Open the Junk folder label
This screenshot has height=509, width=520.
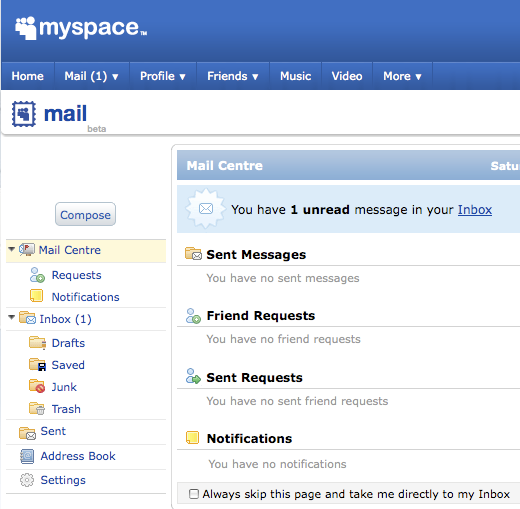(x=64, y=387)
